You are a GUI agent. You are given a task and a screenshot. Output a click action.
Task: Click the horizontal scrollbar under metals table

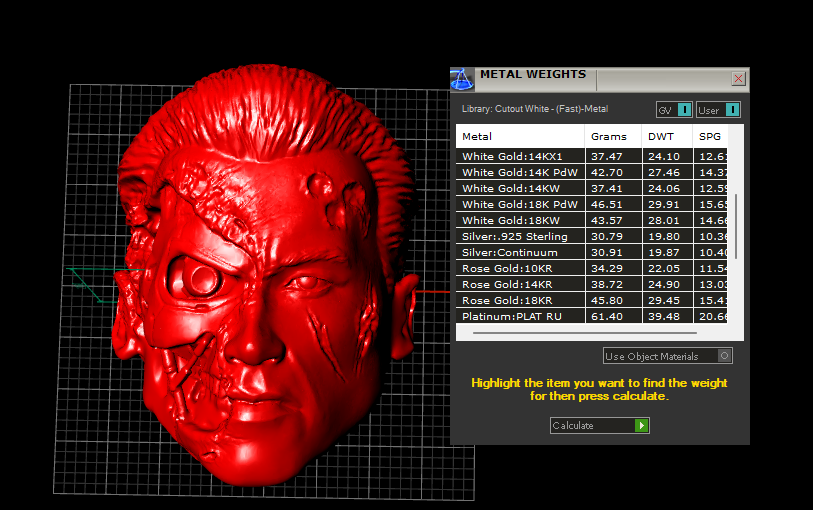tap(584, 333)
